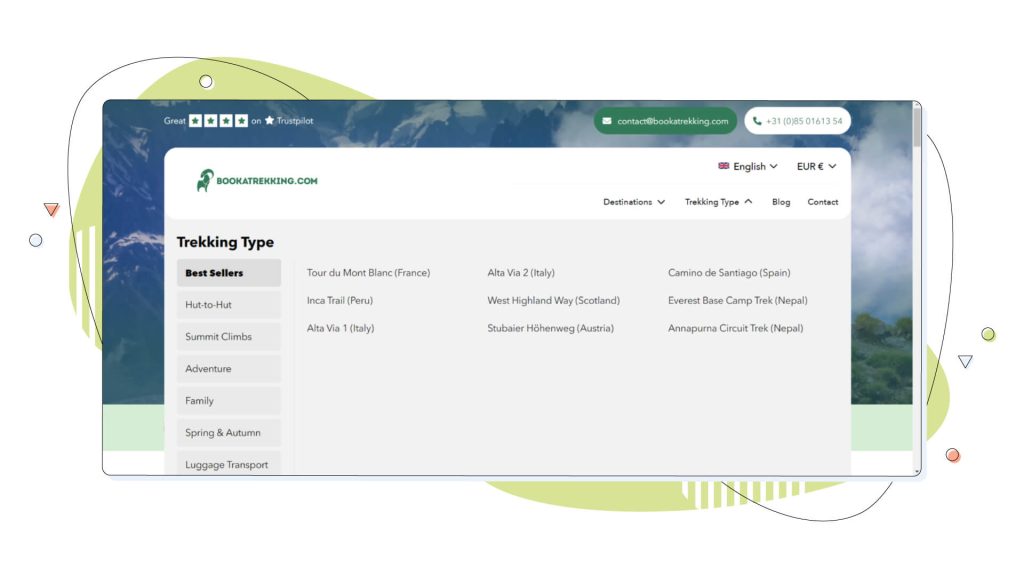This screenshot has width=1024, height=576.
Task: Click the Trustpilot star logo
Action: (x=269, y=120)
